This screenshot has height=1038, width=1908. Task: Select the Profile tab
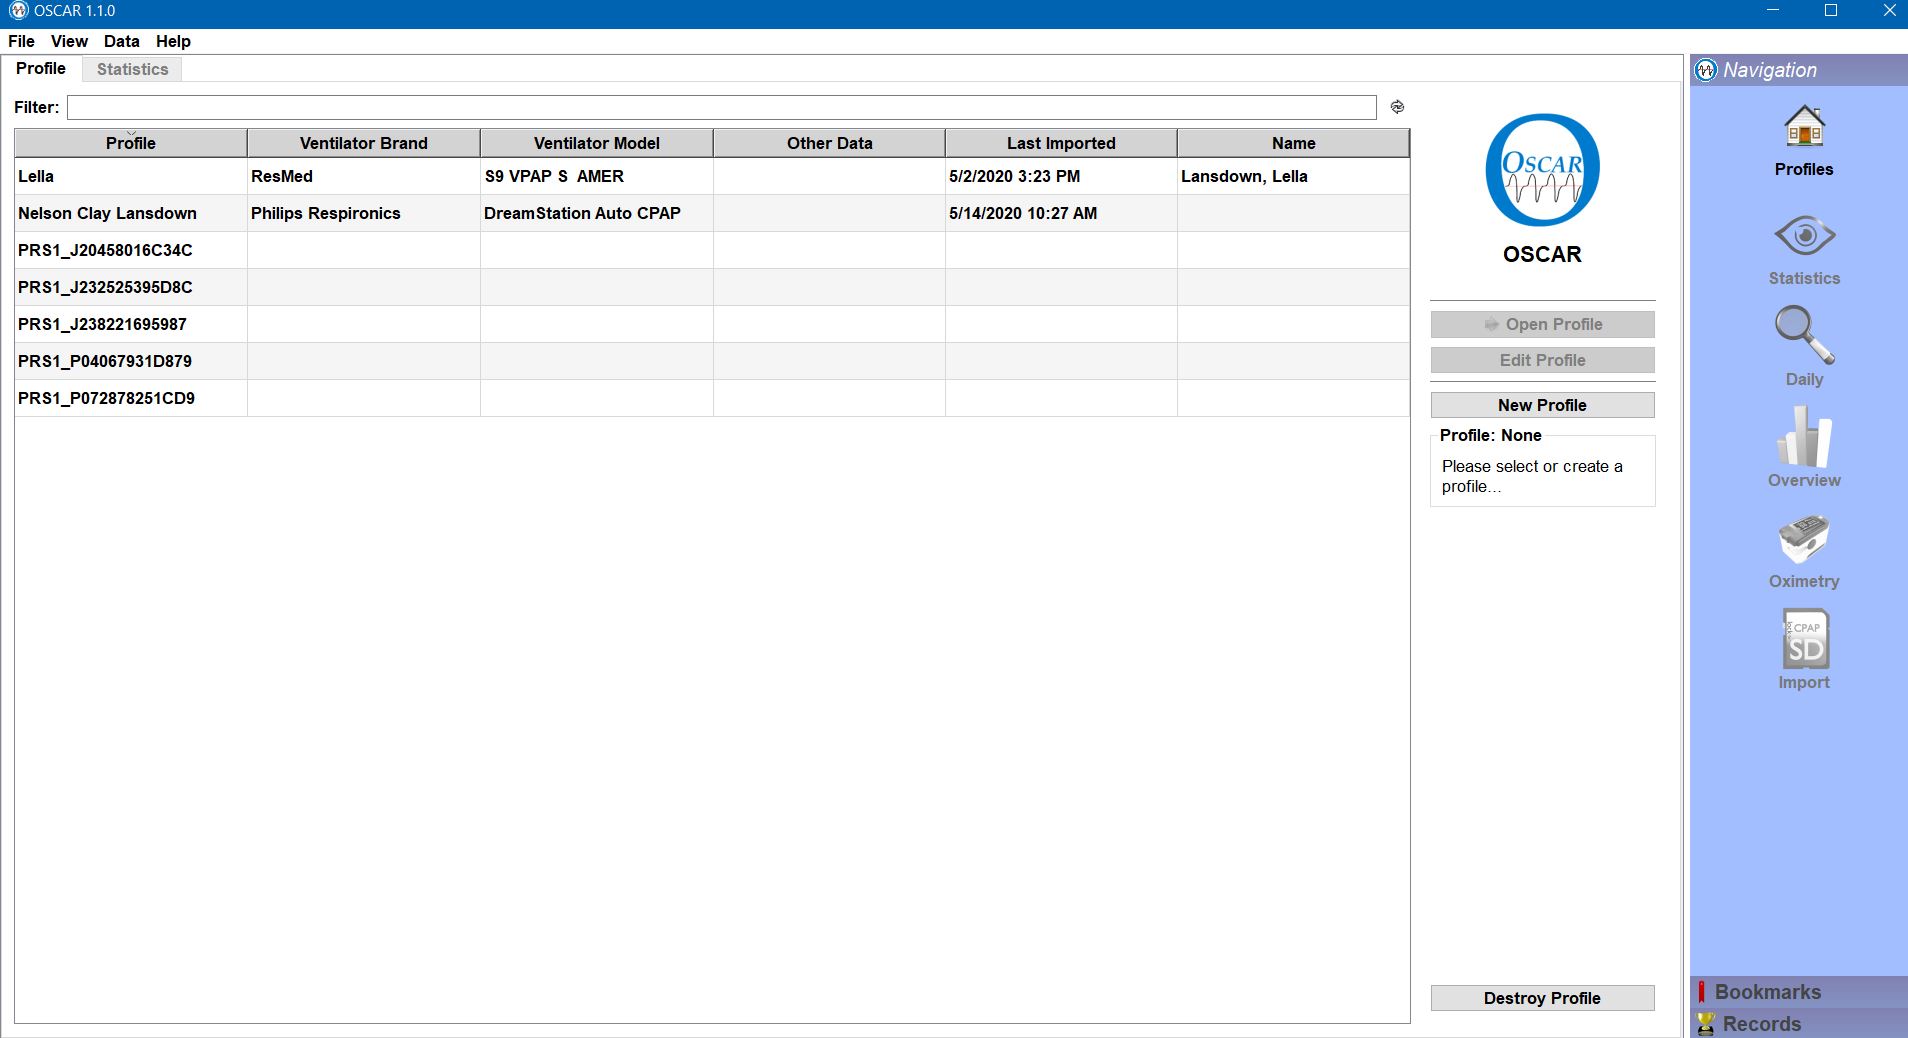click(x=41, y=68)
